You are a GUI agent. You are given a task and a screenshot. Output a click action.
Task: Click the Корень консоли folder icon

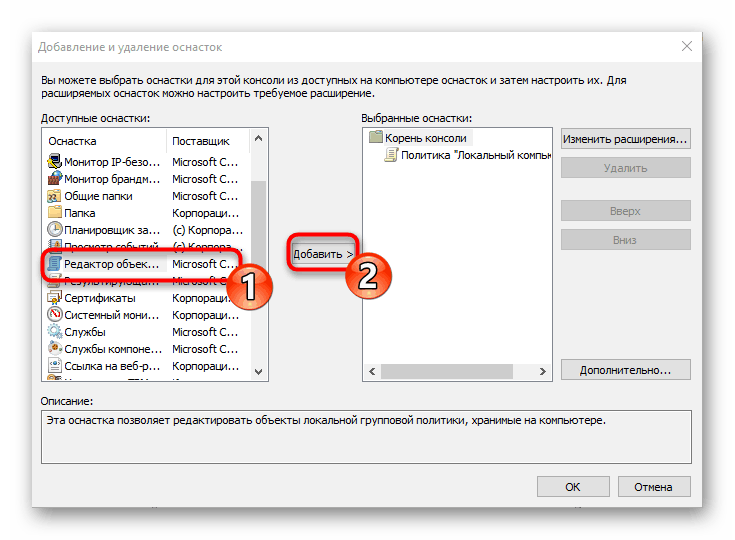tap(376, 137)
